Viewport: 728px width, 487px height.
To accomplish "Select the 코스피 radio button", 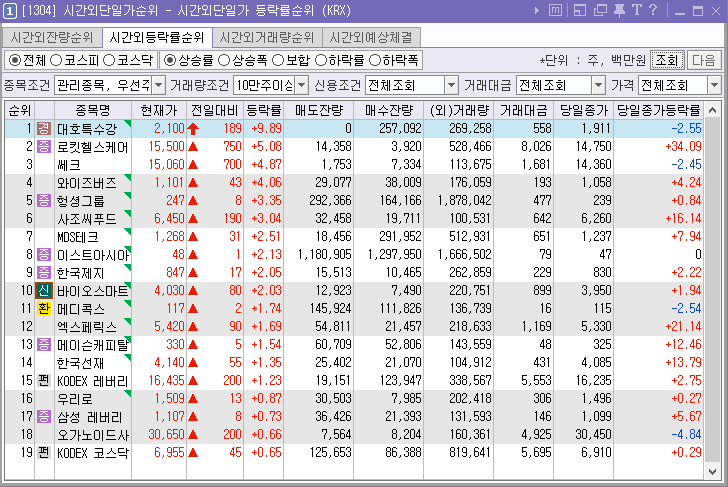I will pyautogui.click(x=56, y=60).
